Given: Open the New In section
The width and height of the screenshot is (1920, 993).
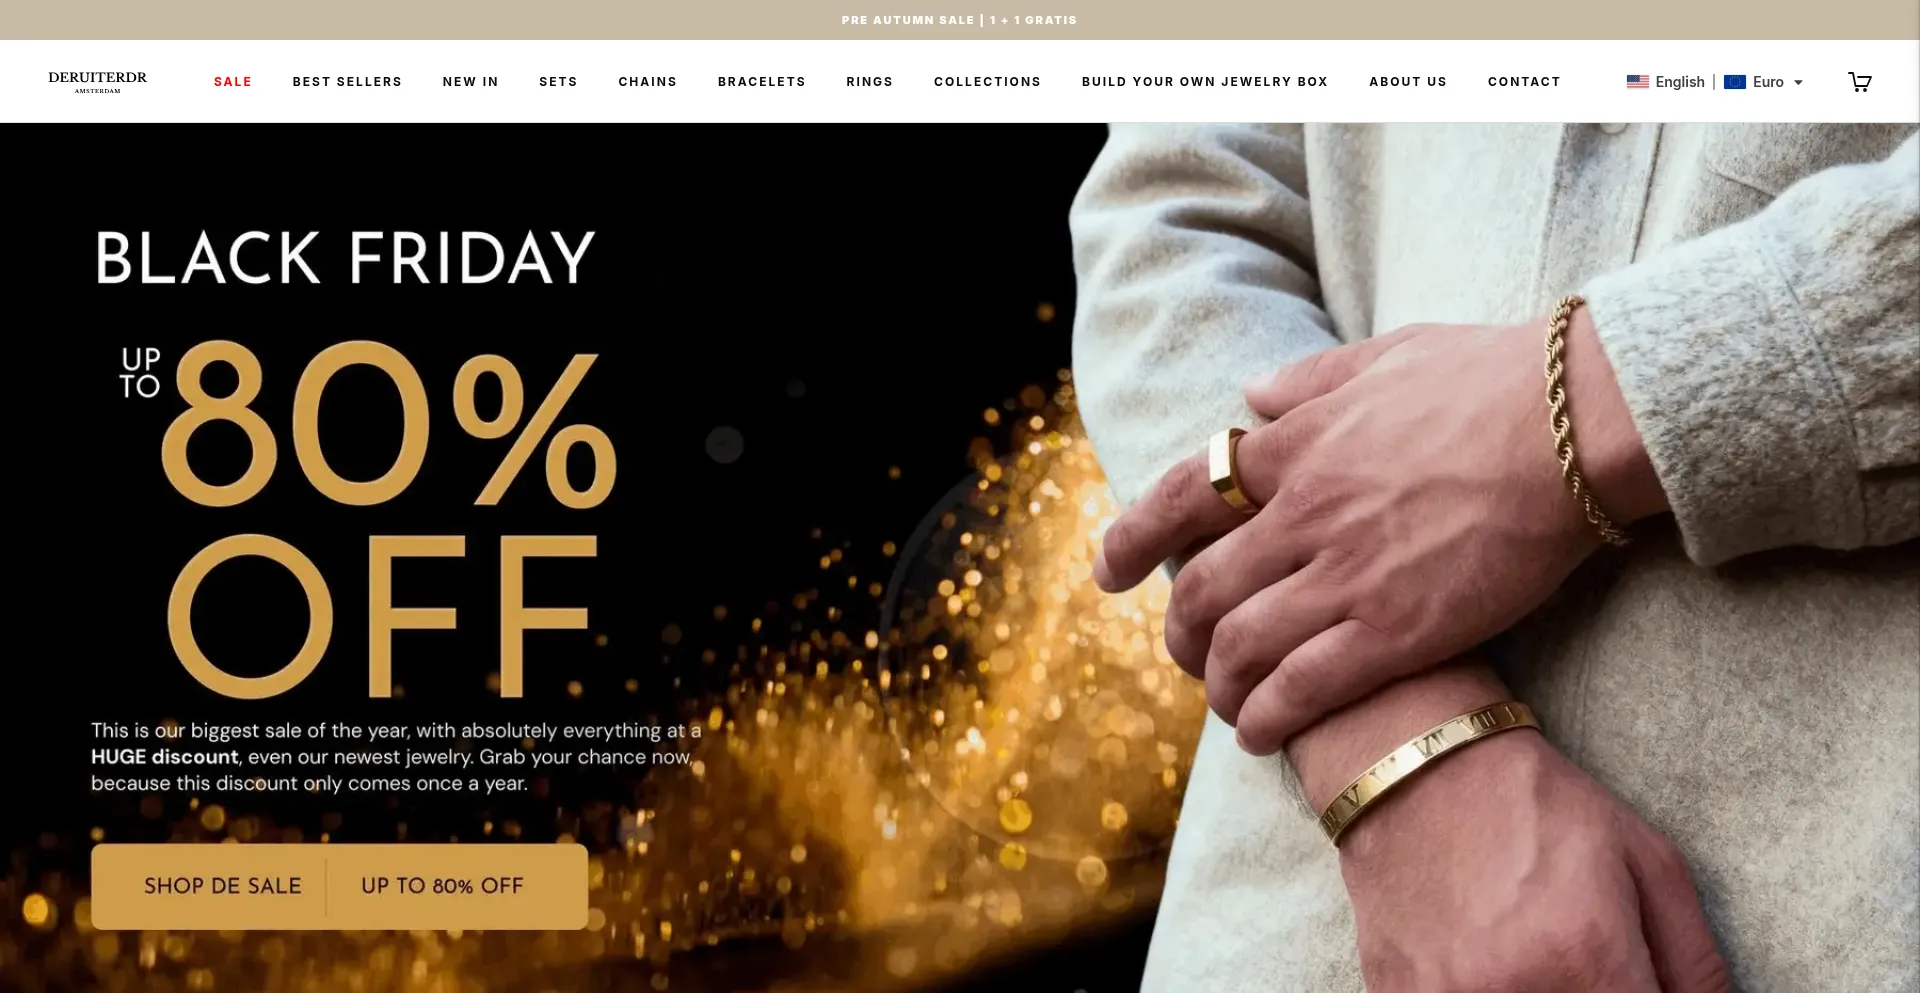Looking at the screenshot, I should click(x=470, y=82).
